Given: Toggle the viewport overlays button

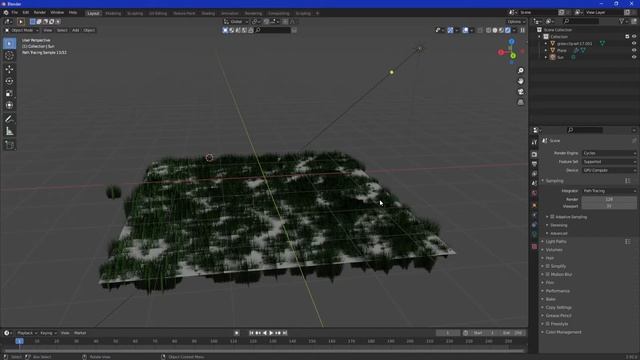Looking at the screenshot, I should [465, 30].
